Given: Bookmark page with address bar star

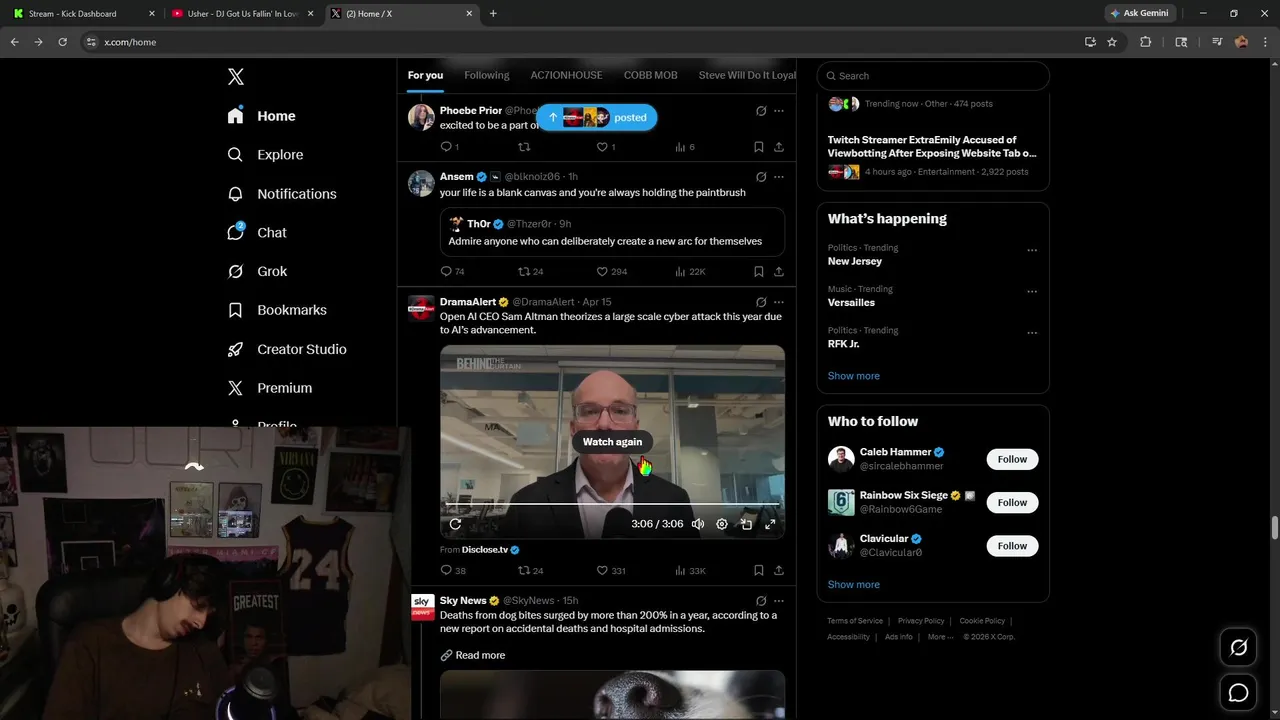Looking at the screenshot, I should 1112,42.
